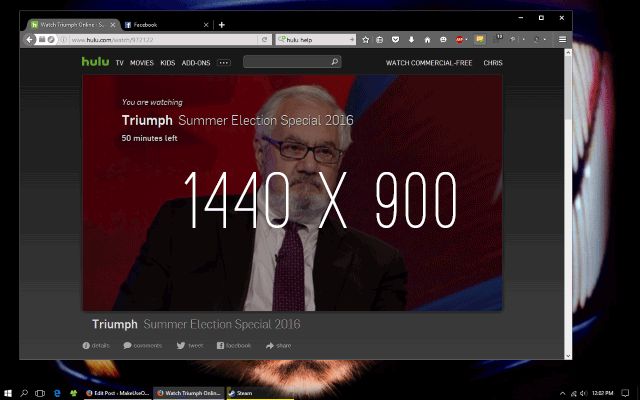Open the volume control in tray
Screen dimensions: 640x400
coord(584,393)
